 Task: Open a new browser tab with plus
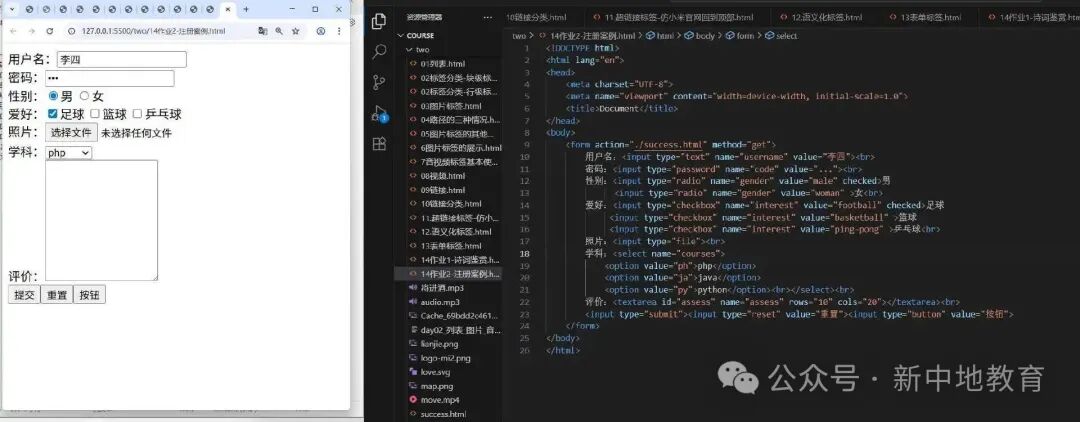click(x=246, y=10)
